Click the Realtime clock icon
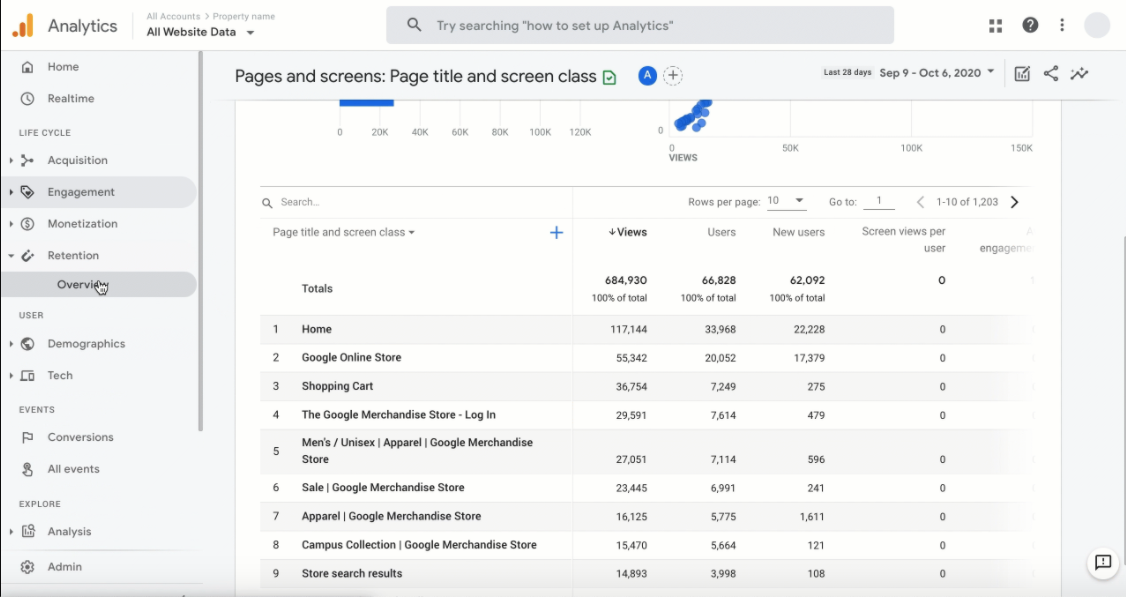Screen dimensions: 1126x597 [27, 98]
